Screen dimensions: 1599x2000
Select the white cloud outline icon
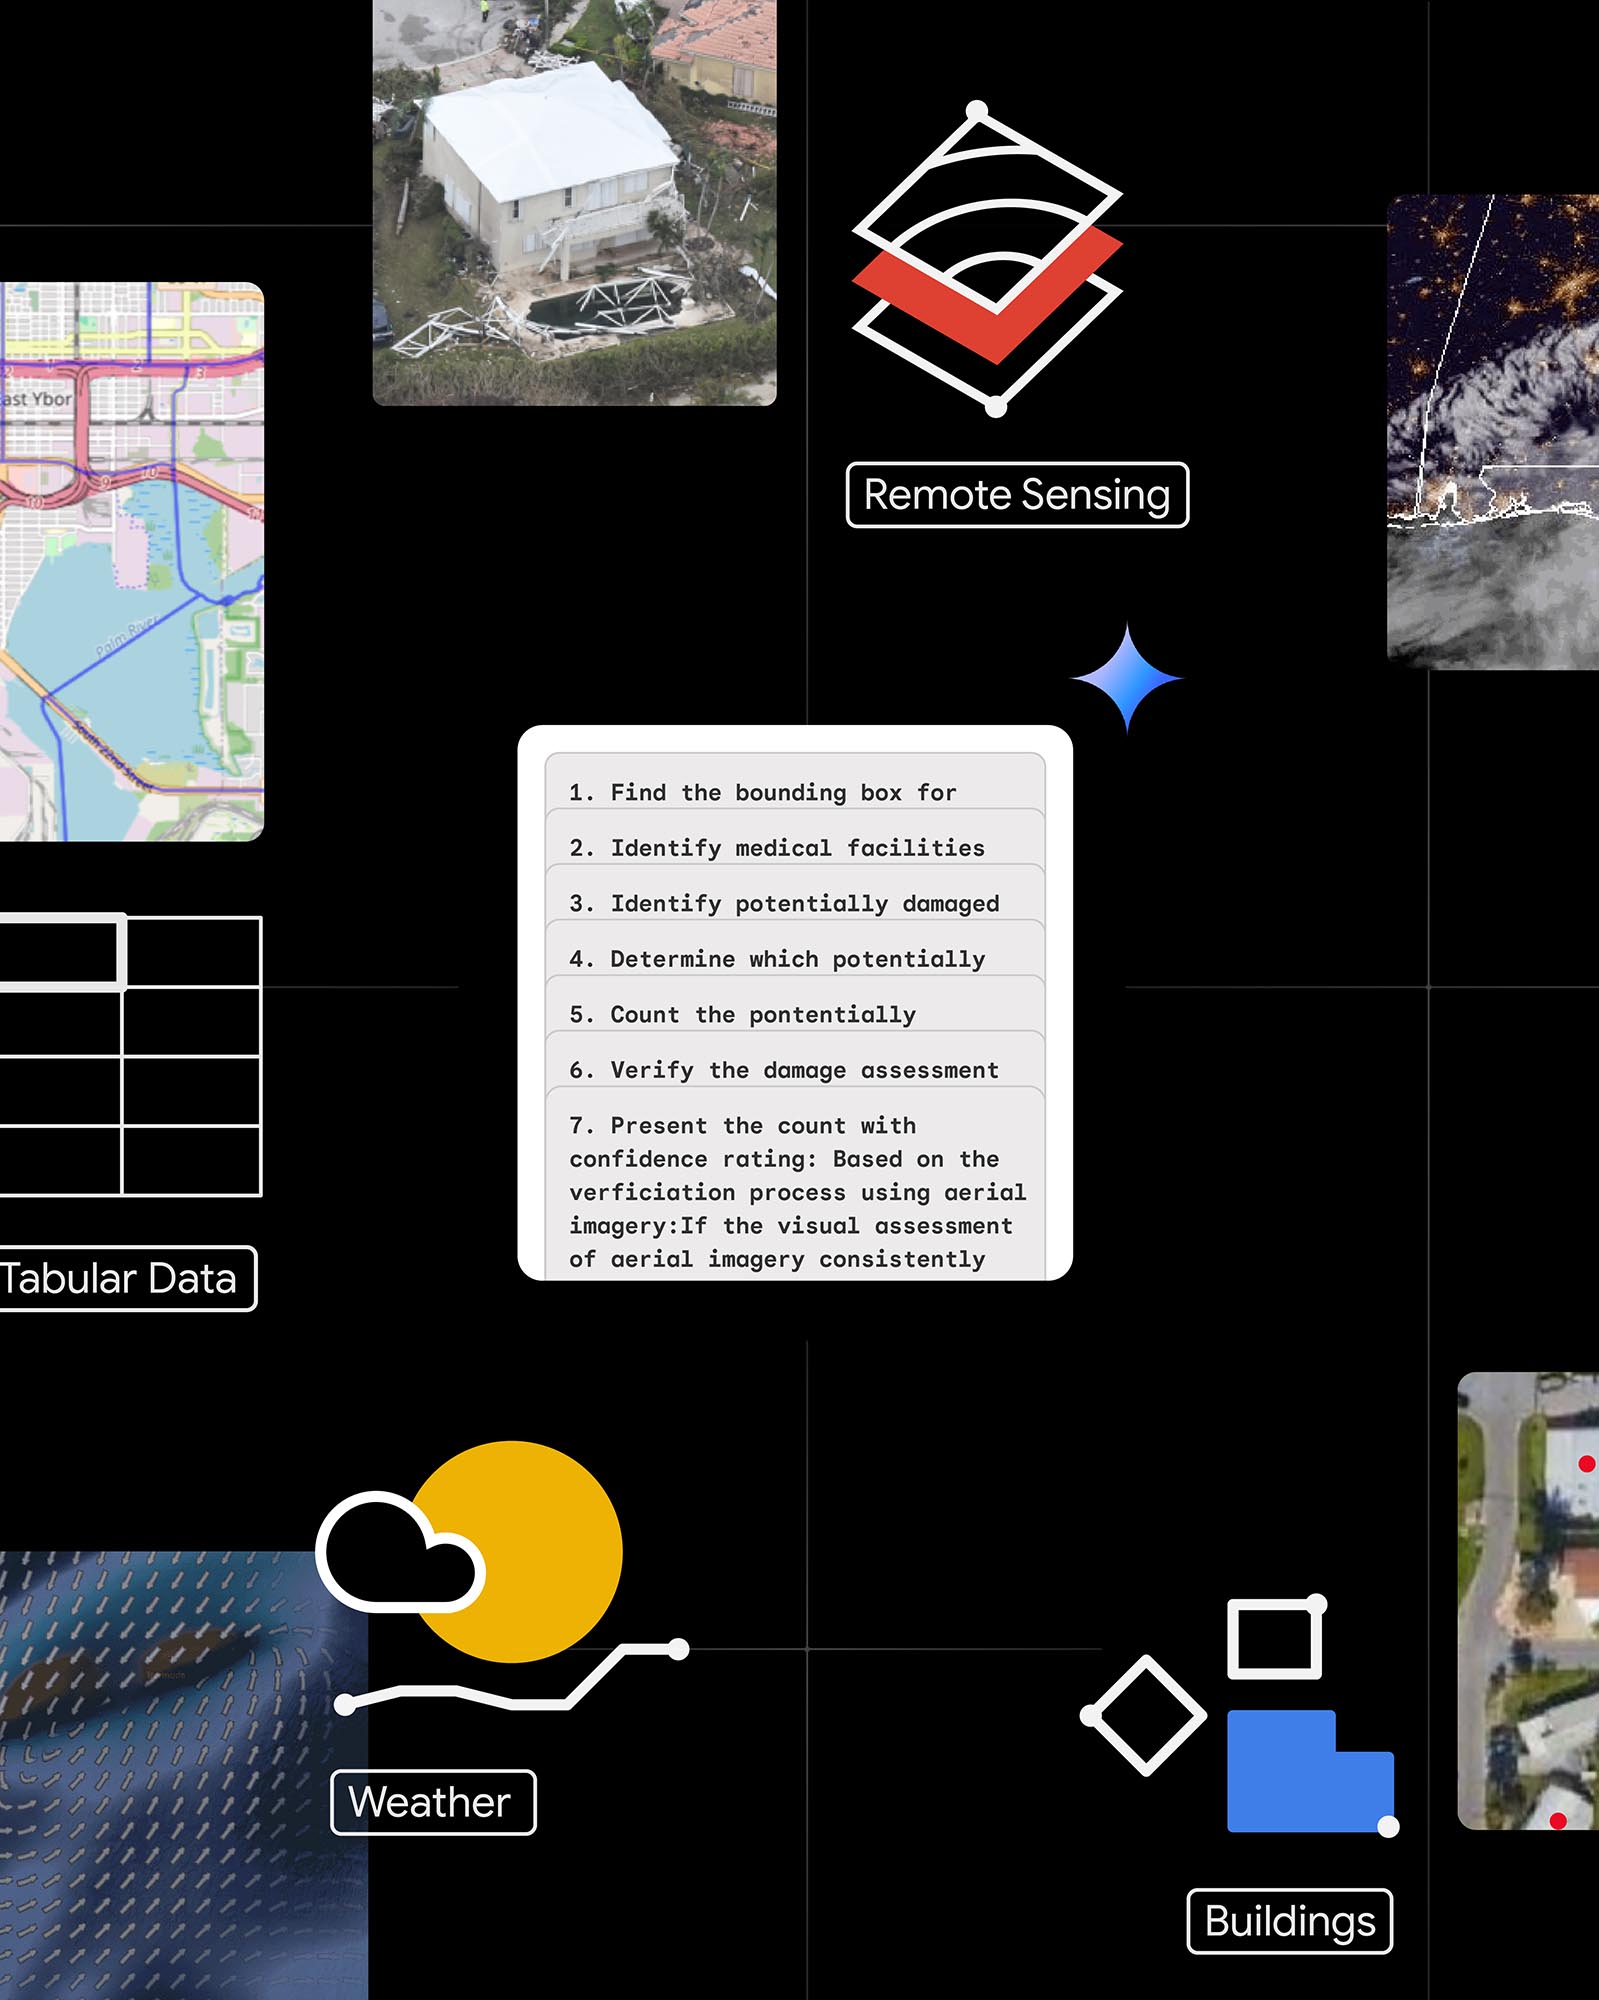point(398,1553)
